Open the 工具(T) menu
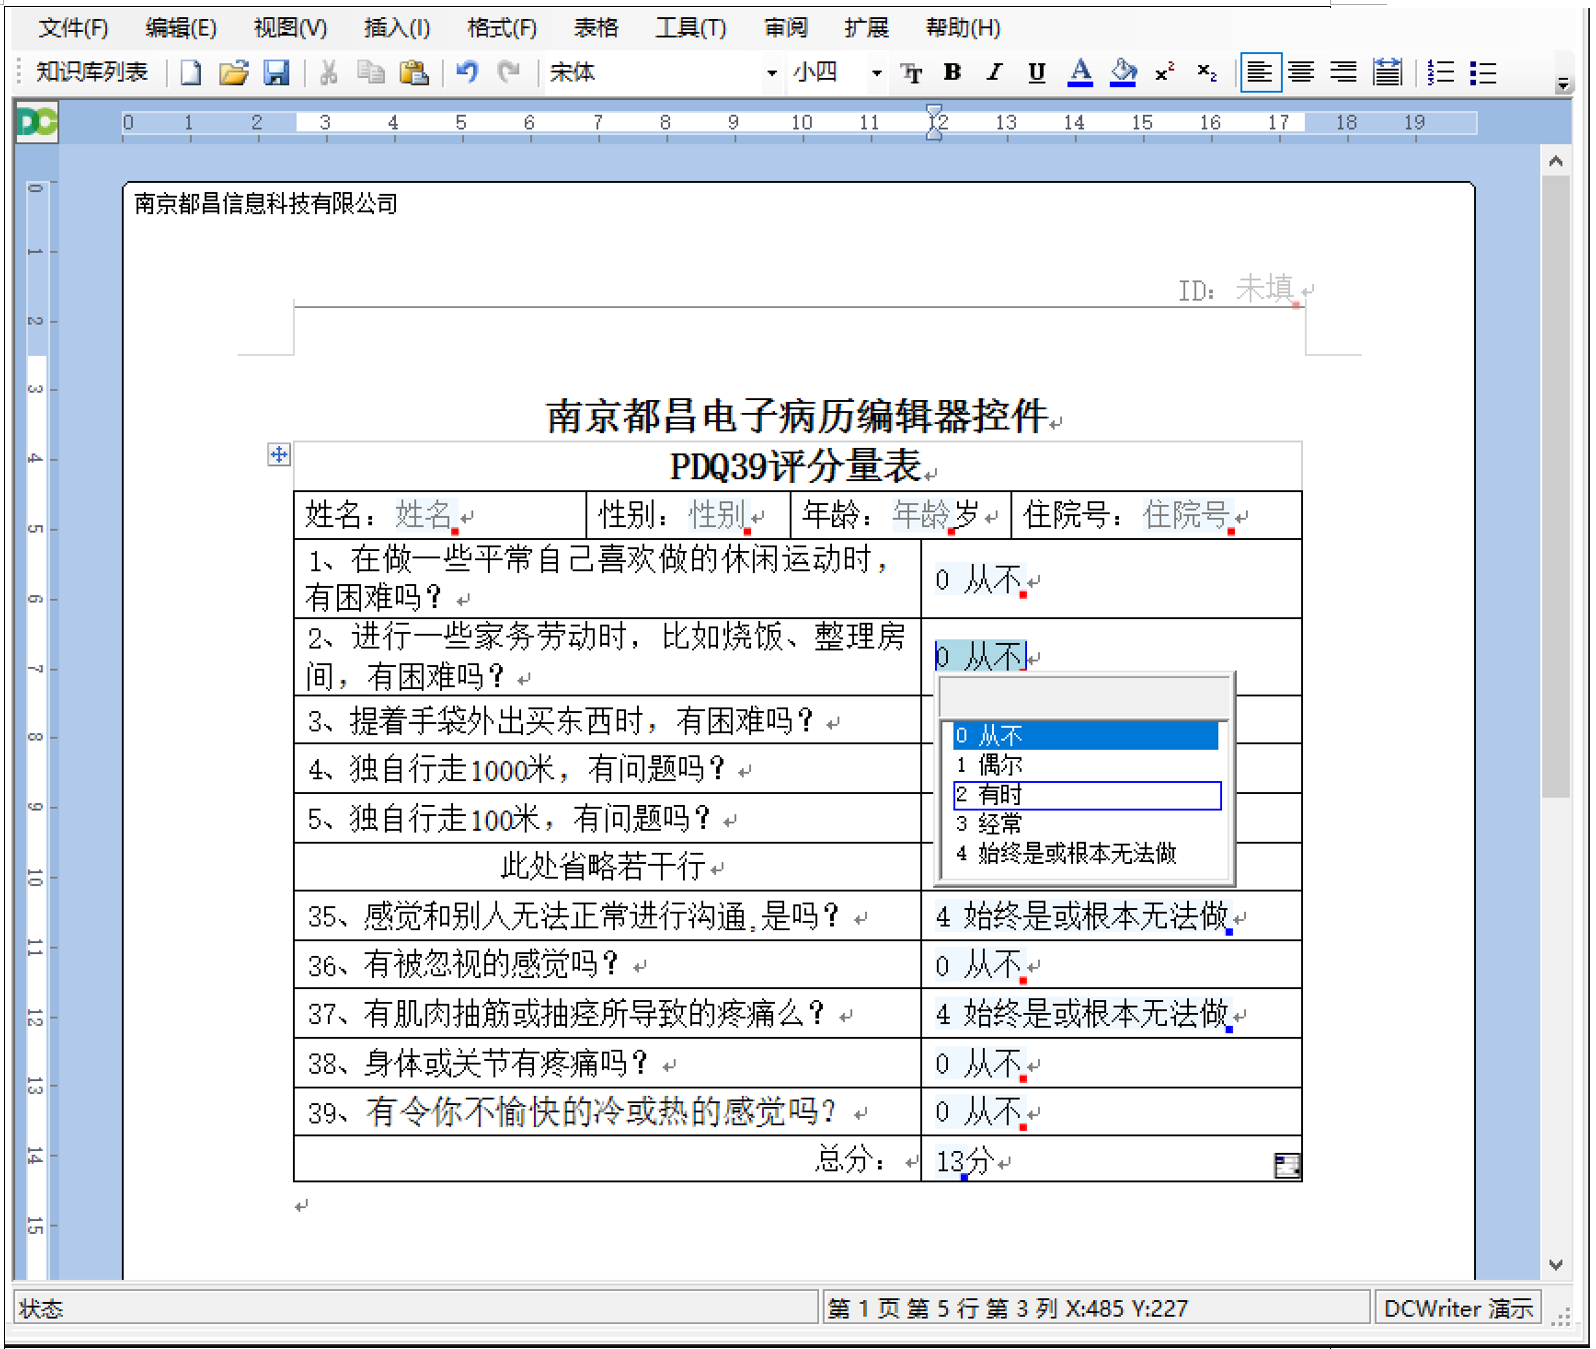This screenshot has width=1596, height=1349. click(x=691, y=28)
